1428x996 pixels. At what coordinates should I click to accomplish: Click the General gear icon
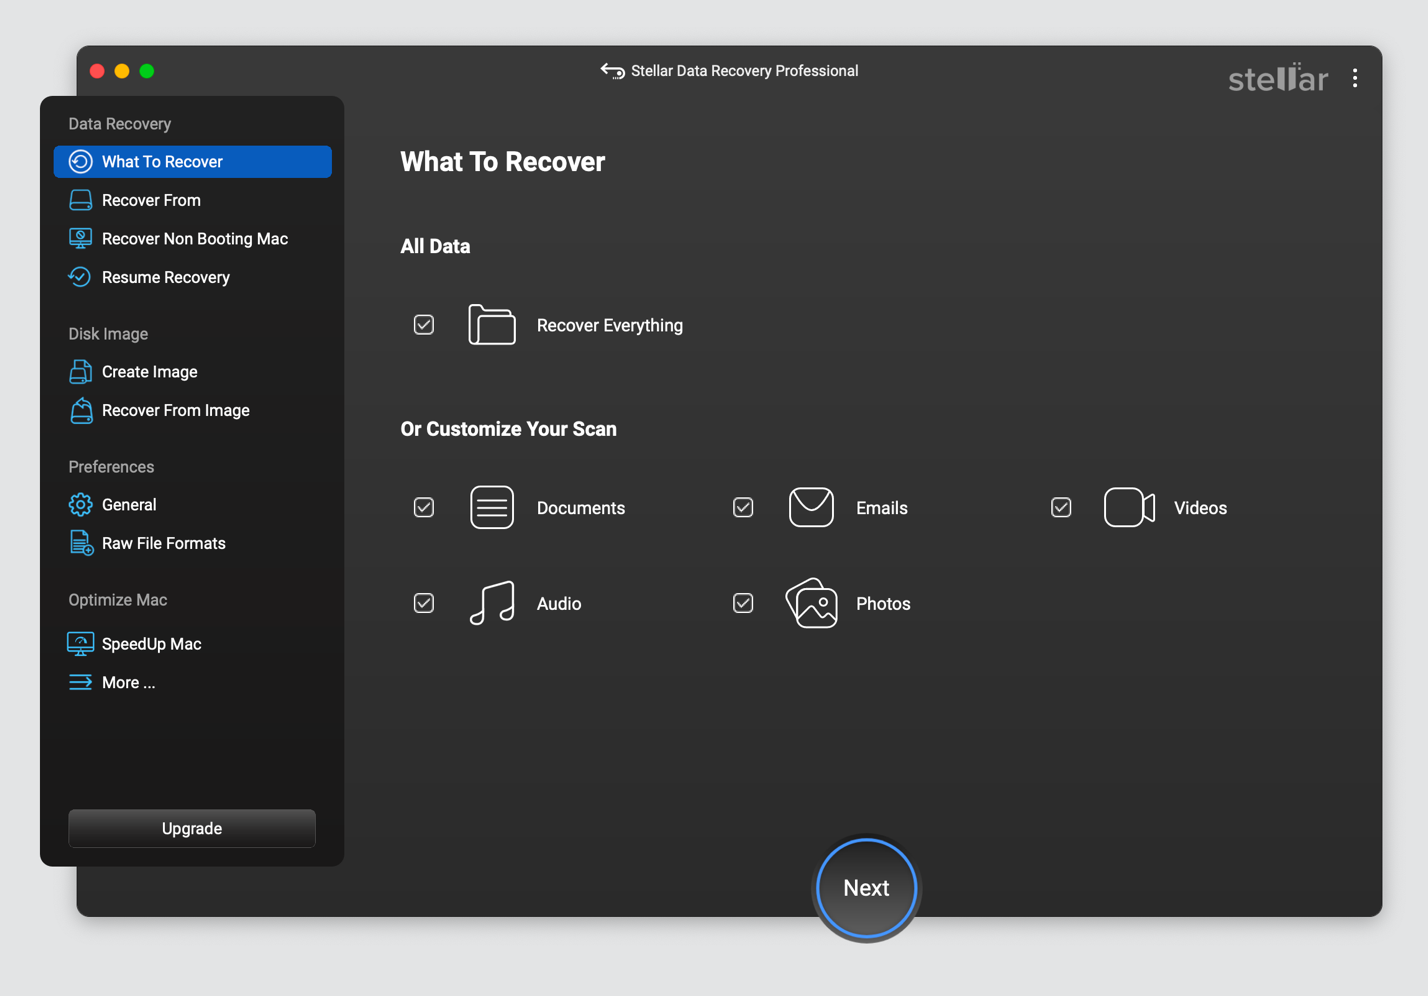(80, 505)
